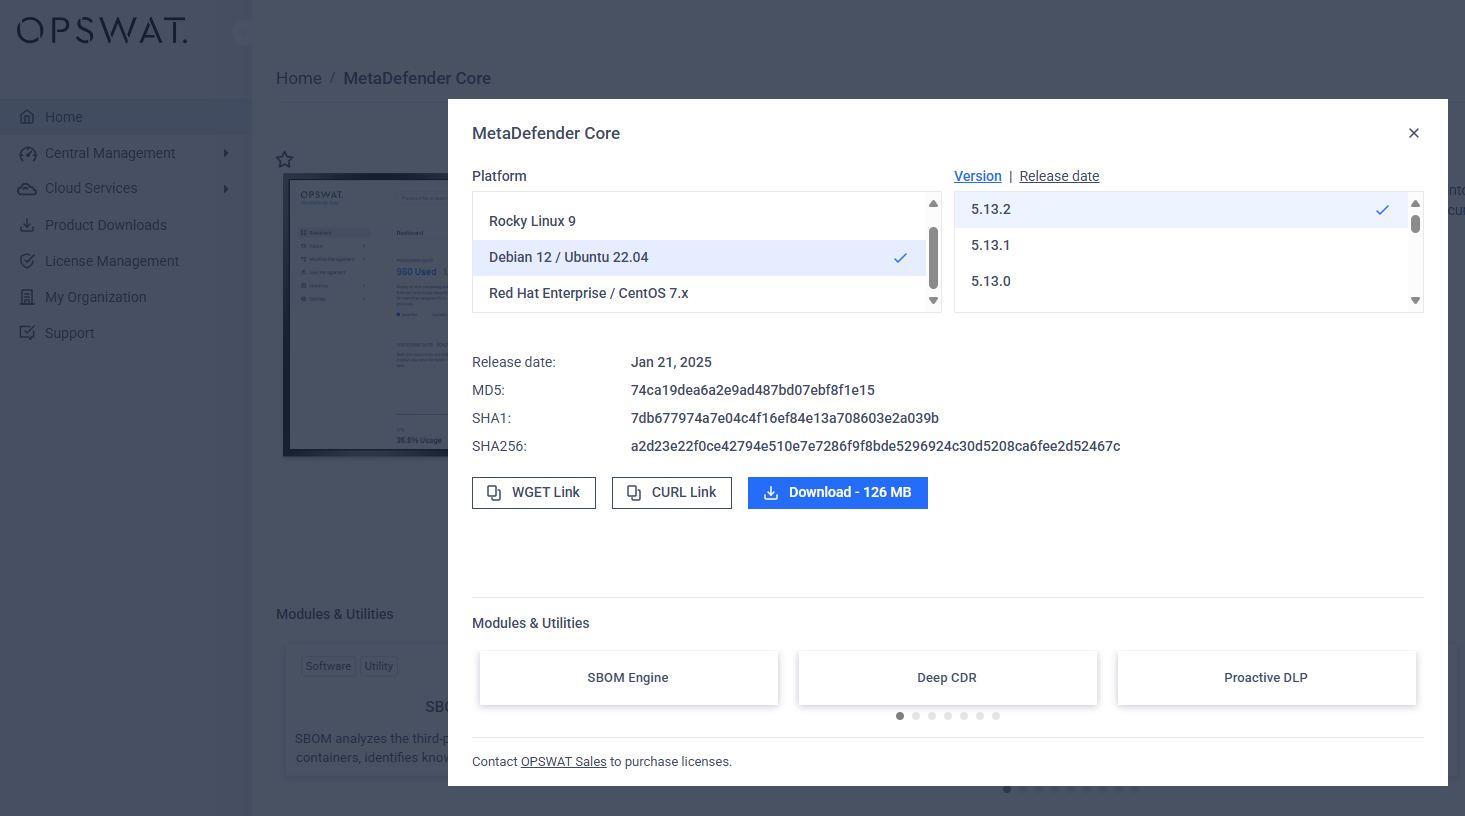The image size is (1465, 816).
Task: Click the Home sidebar icon
Action: tap(27, 117)
